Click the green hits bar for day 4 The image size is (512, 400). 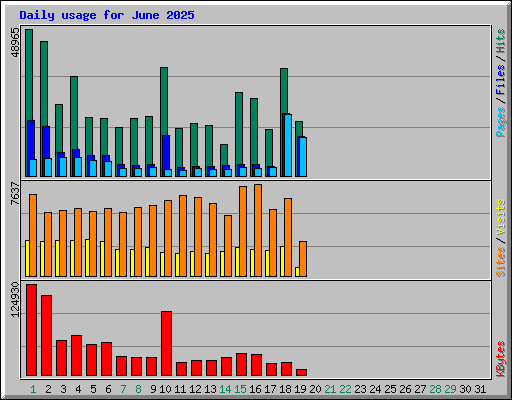click(x=74, y=113)
